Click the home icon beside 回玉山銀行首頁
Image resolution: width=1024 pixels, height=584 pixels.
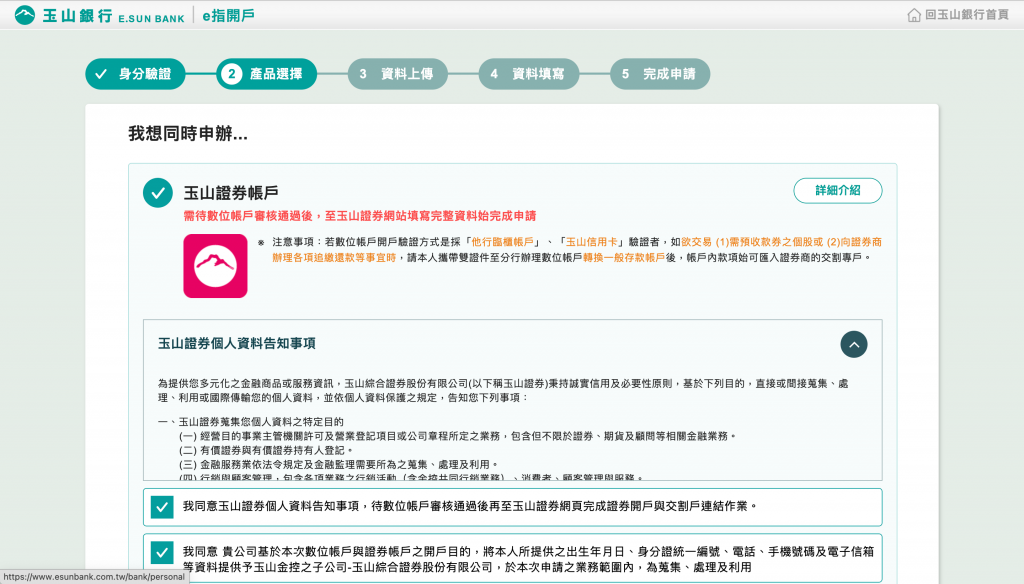coord(914,15)
